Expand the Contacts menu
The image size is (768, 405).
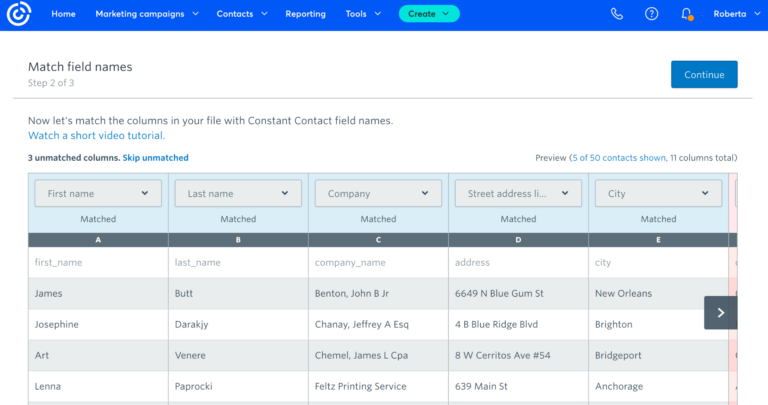coord(241,14)
